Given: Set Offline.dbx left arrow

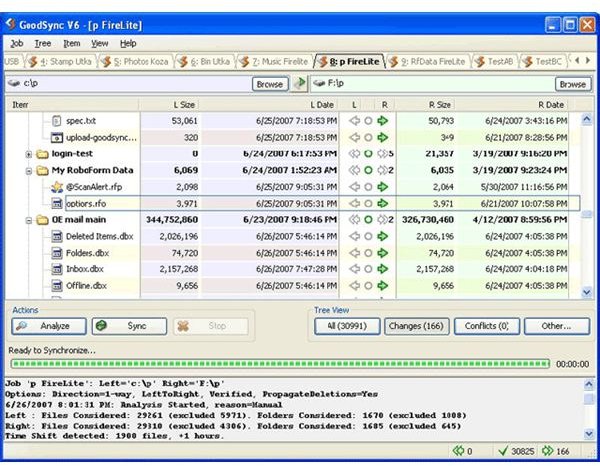Looking at the screenshot, I should [355, 285].
